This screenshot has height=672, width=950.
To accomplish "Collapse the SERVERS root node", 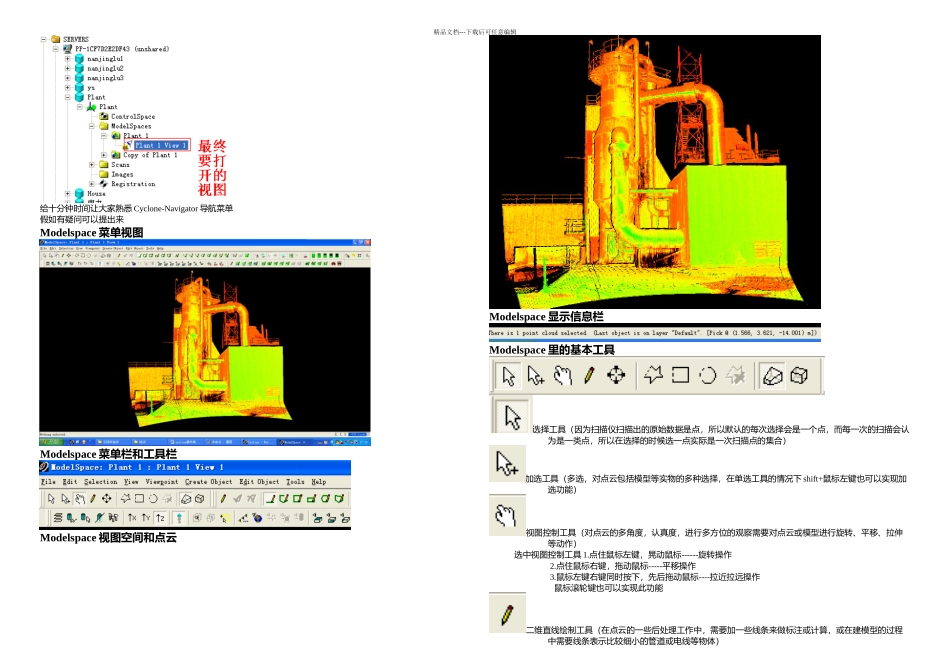I will point(43,39).
